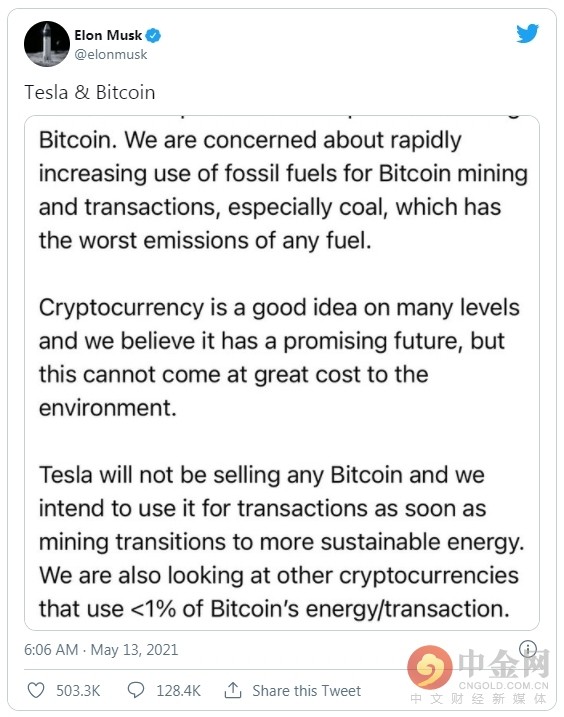Open the tweet info circle icon

(528, 648)
